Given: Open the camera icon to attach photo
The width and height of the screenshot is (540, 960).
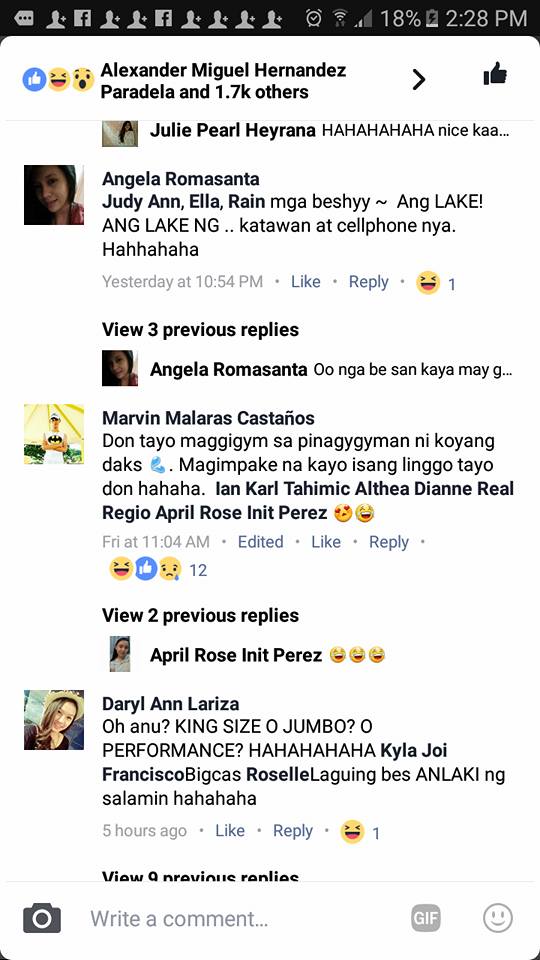Looking at the screenshot, I should (x=42, y=918).
